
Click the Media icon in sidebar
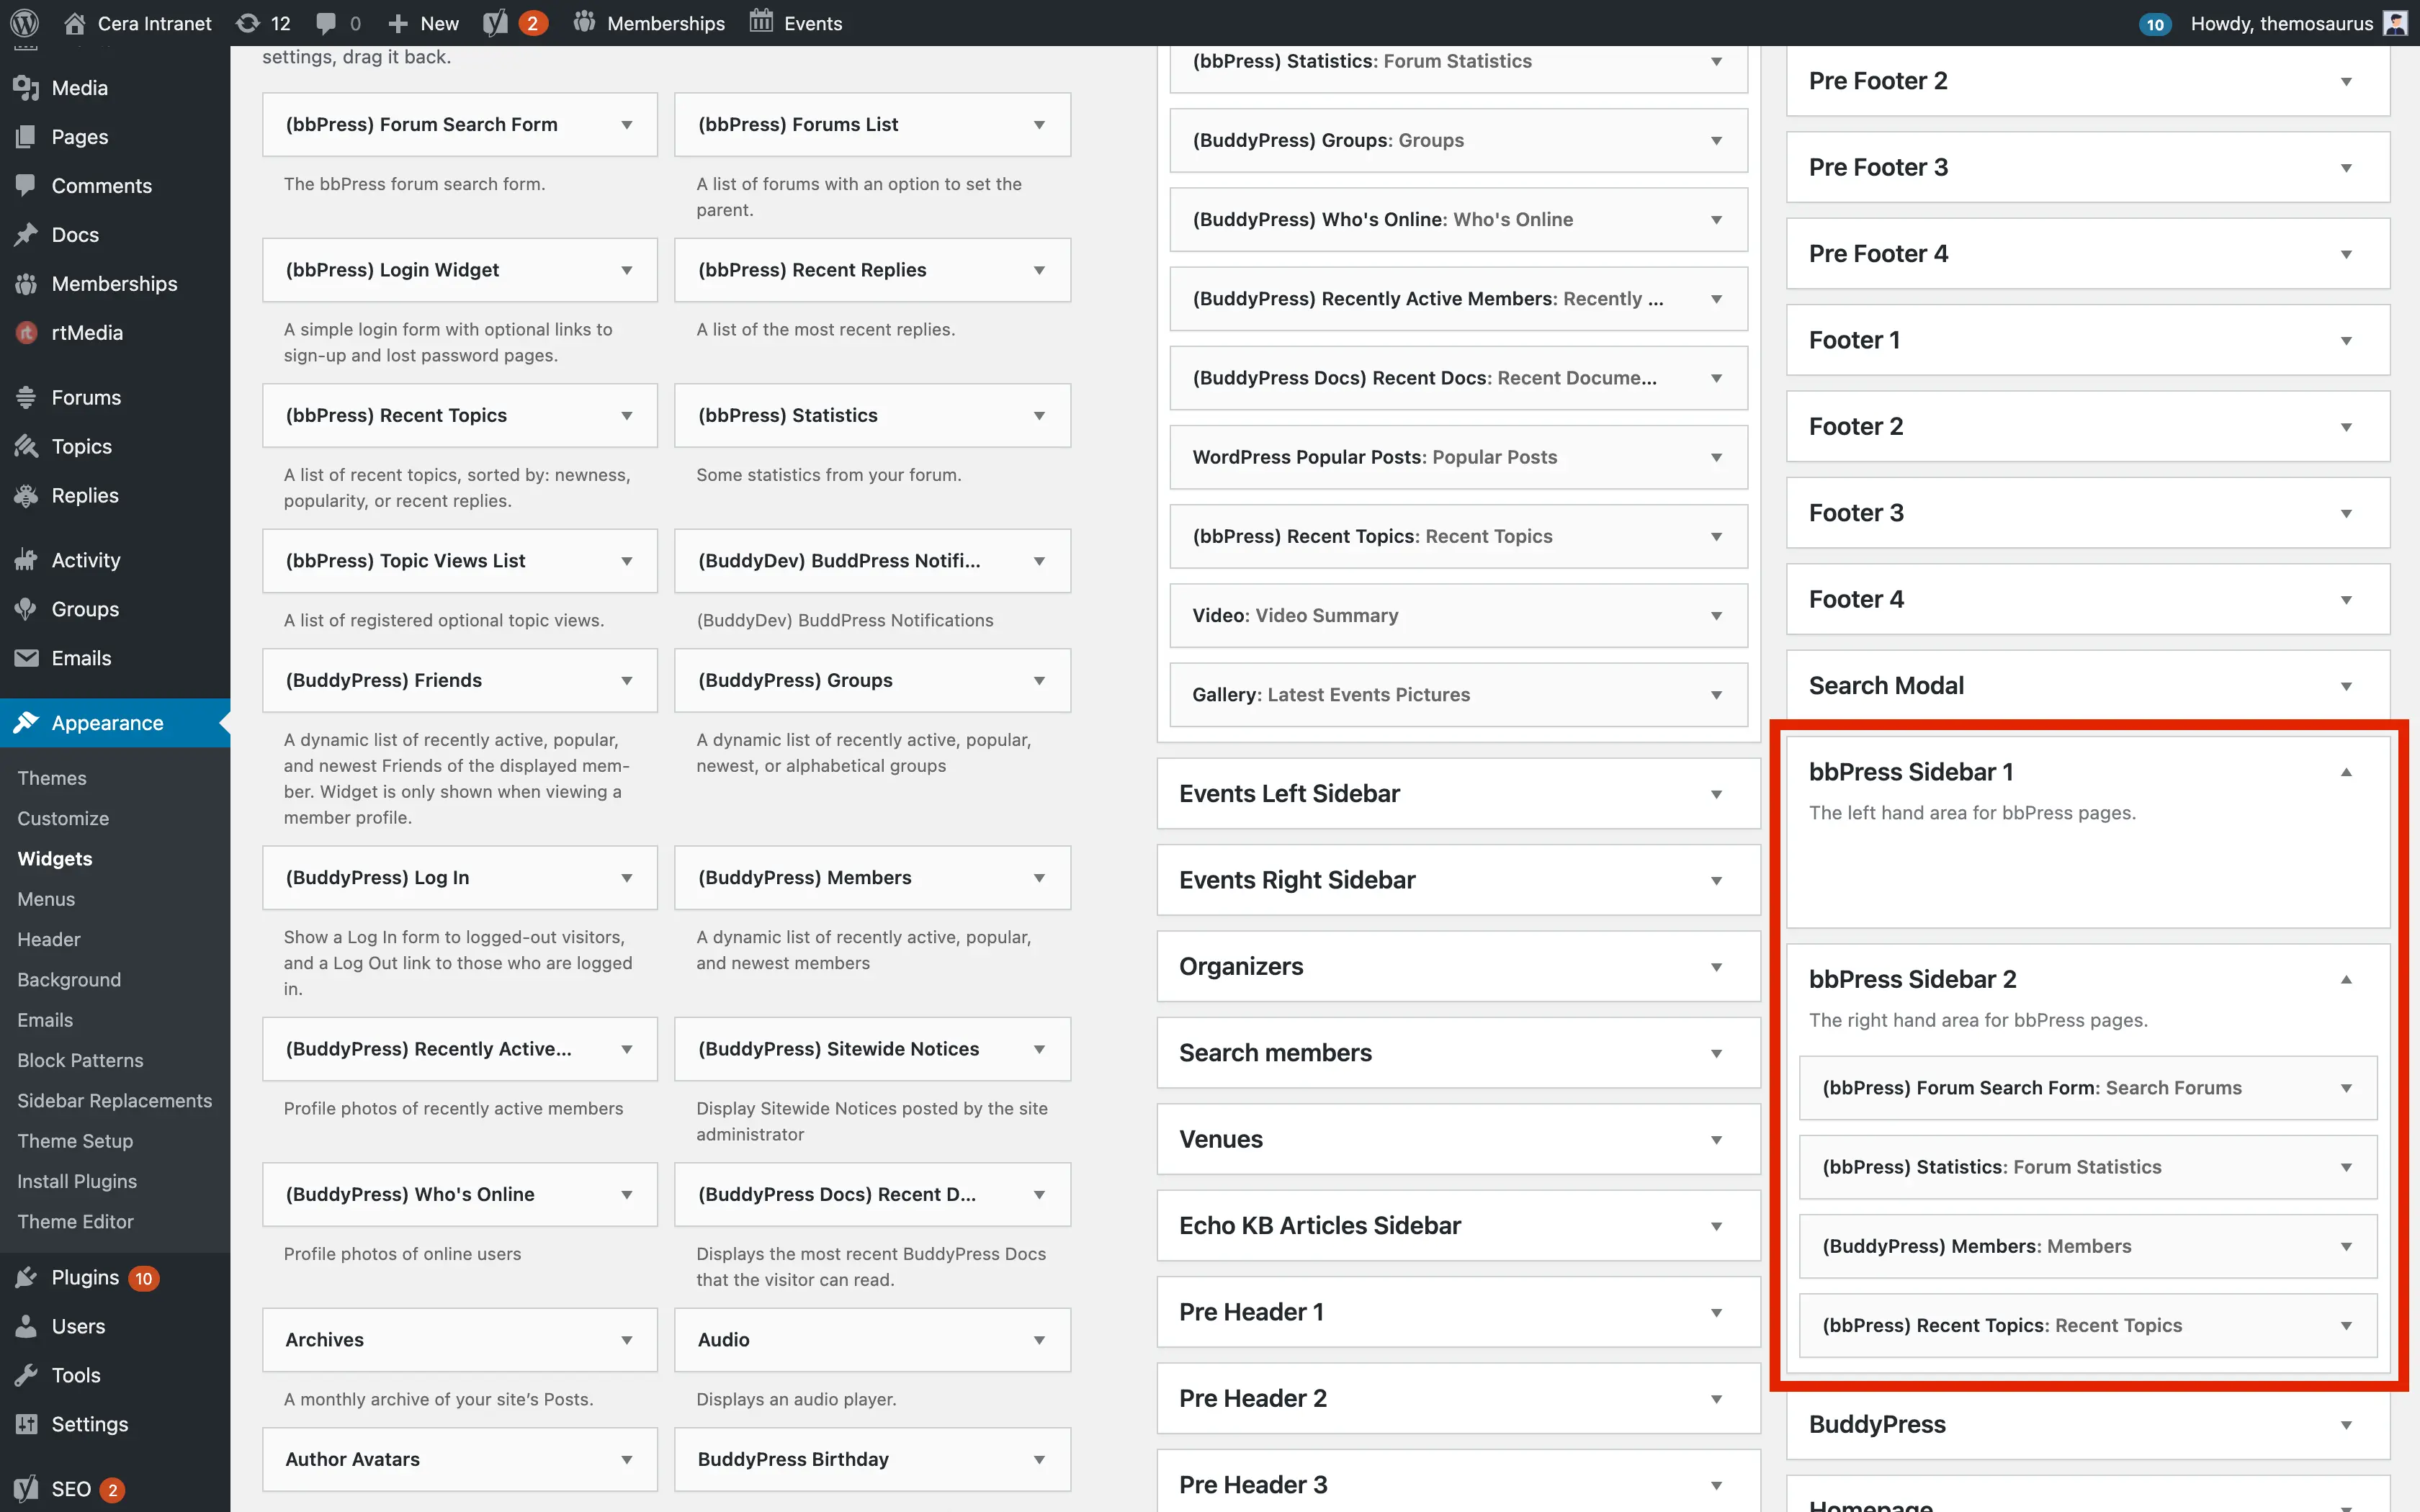(26, 88)
